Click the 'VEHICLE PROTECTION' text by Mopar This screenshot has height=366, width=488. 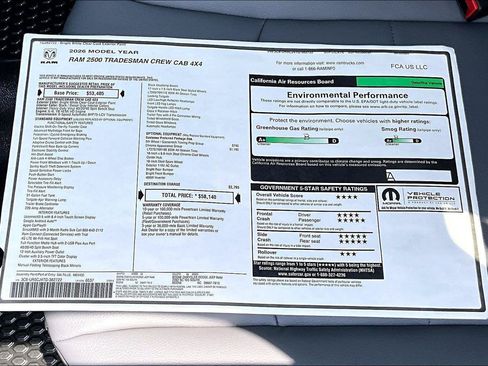coord(430,196)
